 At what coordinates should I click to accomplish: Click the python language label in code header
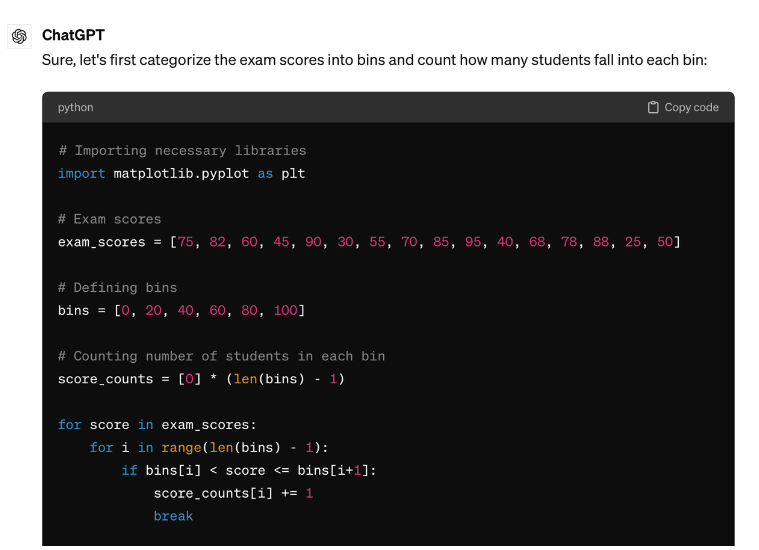(76, 108)
